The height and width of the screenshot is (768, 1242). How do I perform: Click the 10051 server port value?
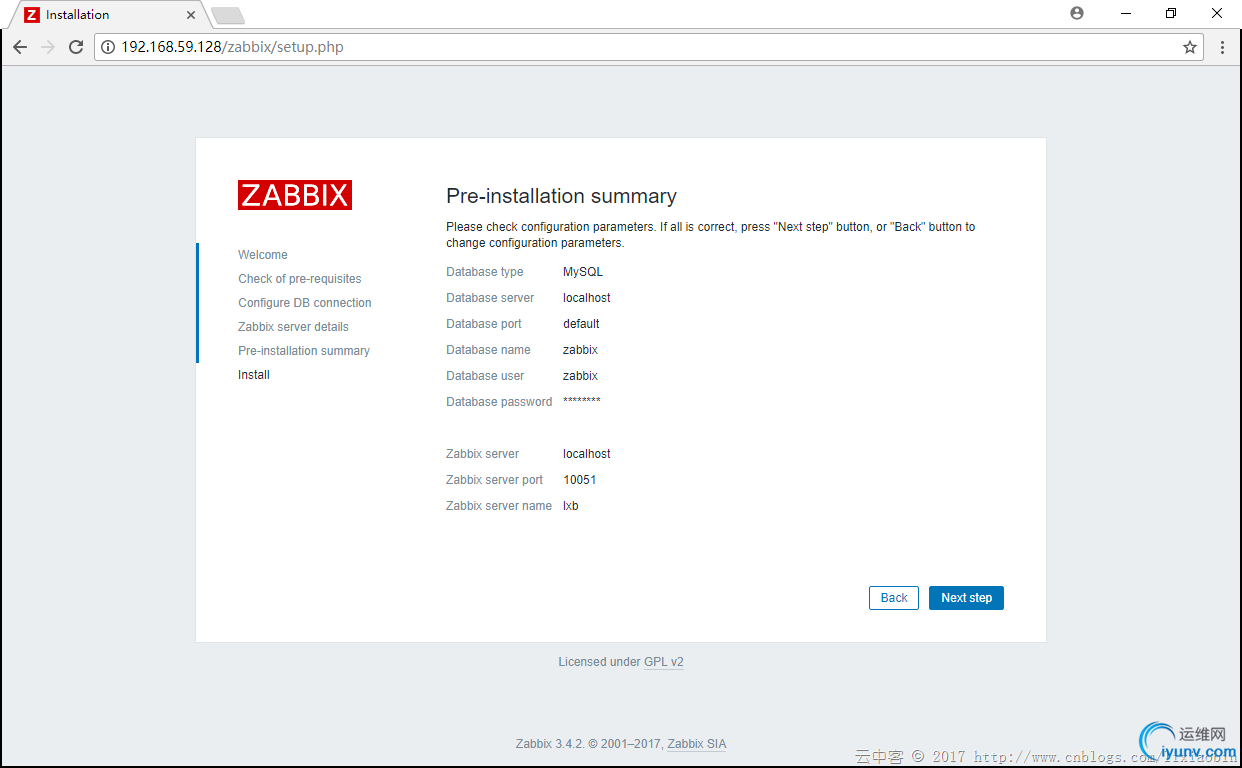580,480
